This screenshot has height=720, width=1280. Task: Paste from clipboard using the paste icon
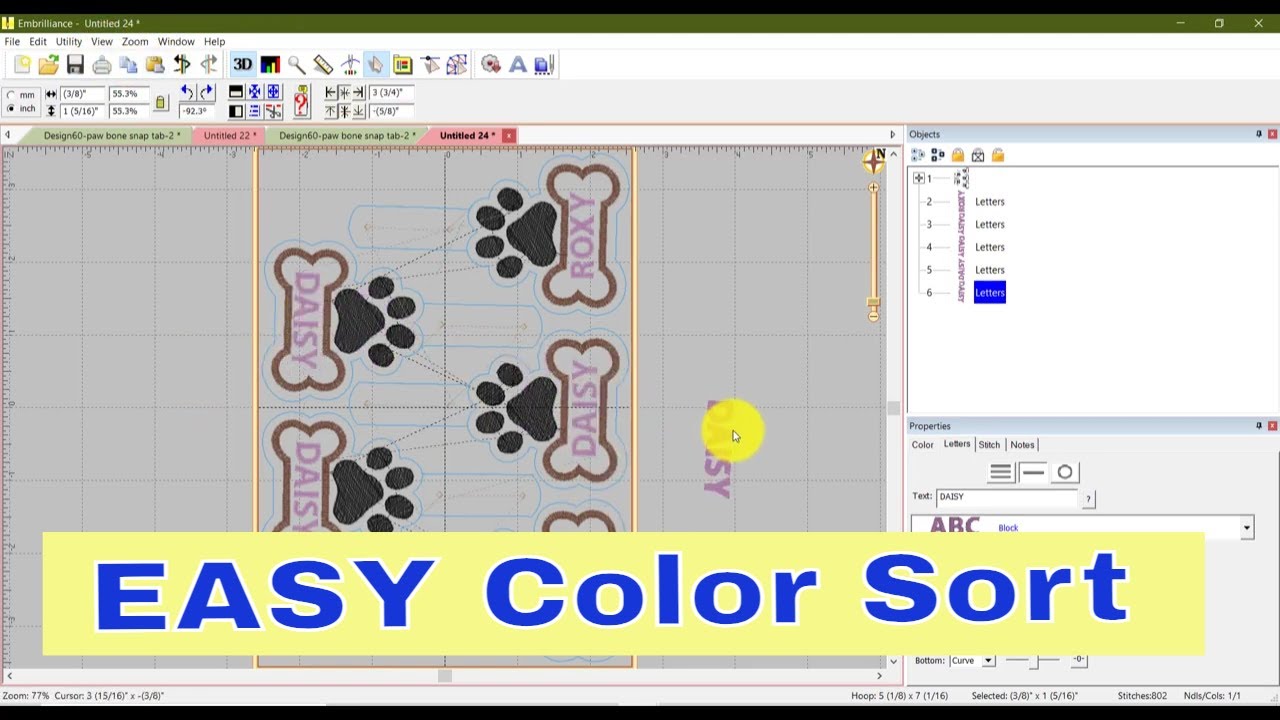tap(155, 65)
